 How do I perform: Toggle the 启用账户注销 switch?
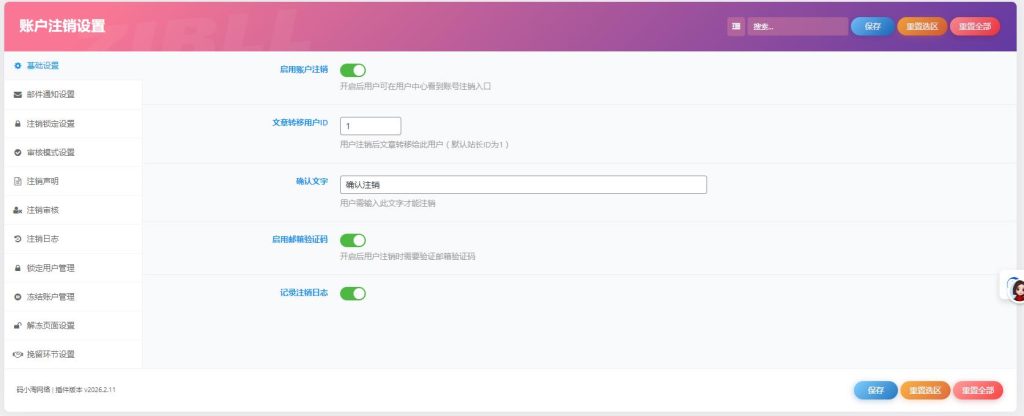click(353, 70)
